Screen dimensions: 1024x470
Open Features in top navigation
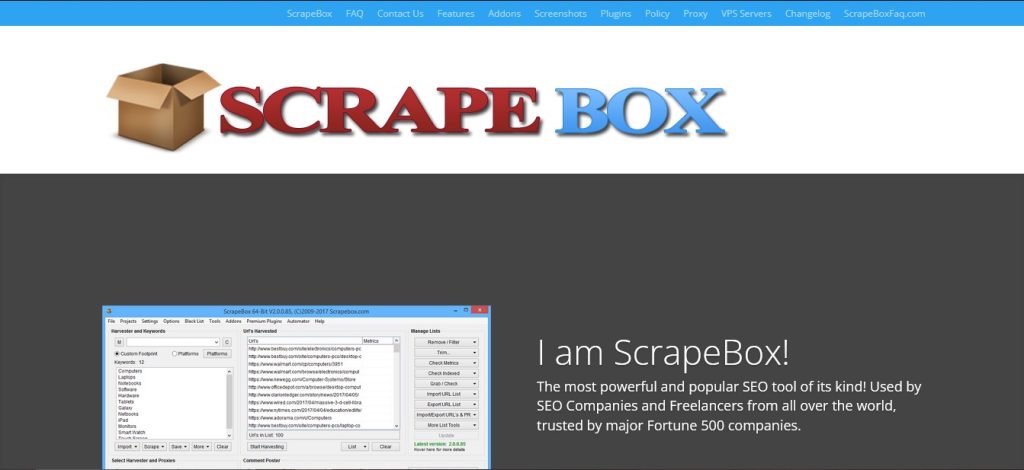click(x=456, y=13)
